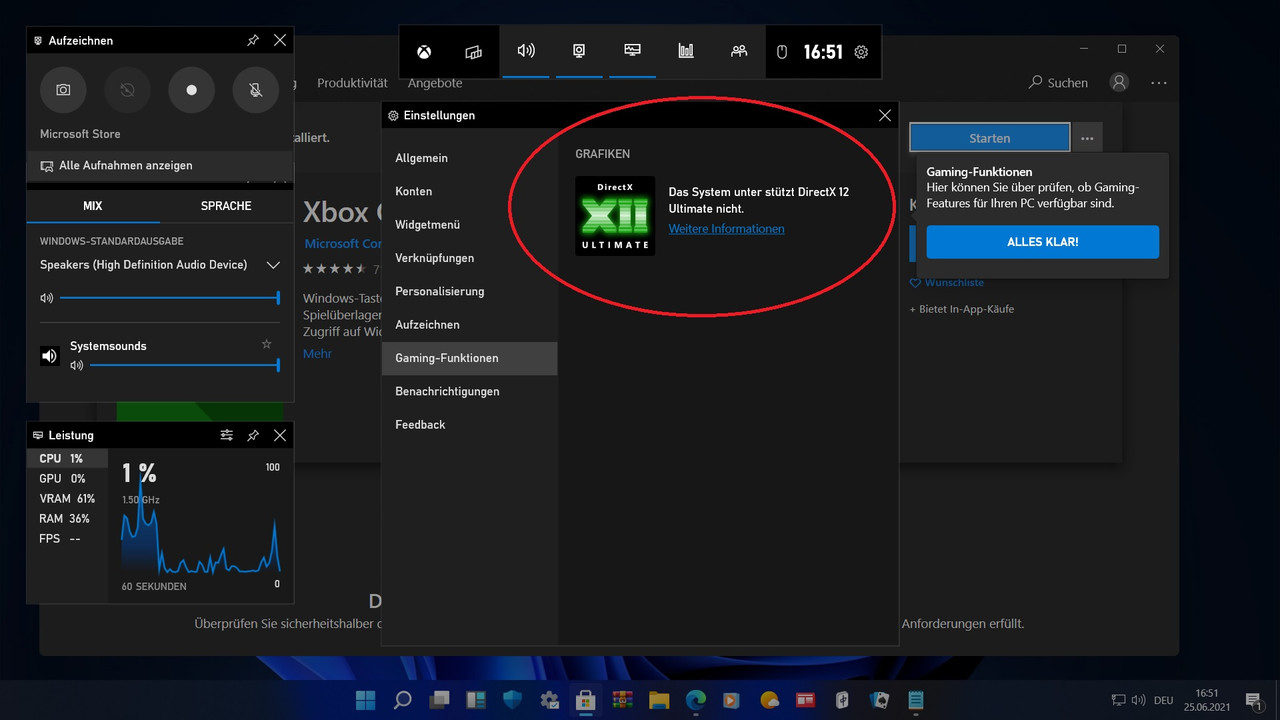Open the three-dots menu beside Starten
This screenshot has width=1280, height=720.
(1087, 138)
